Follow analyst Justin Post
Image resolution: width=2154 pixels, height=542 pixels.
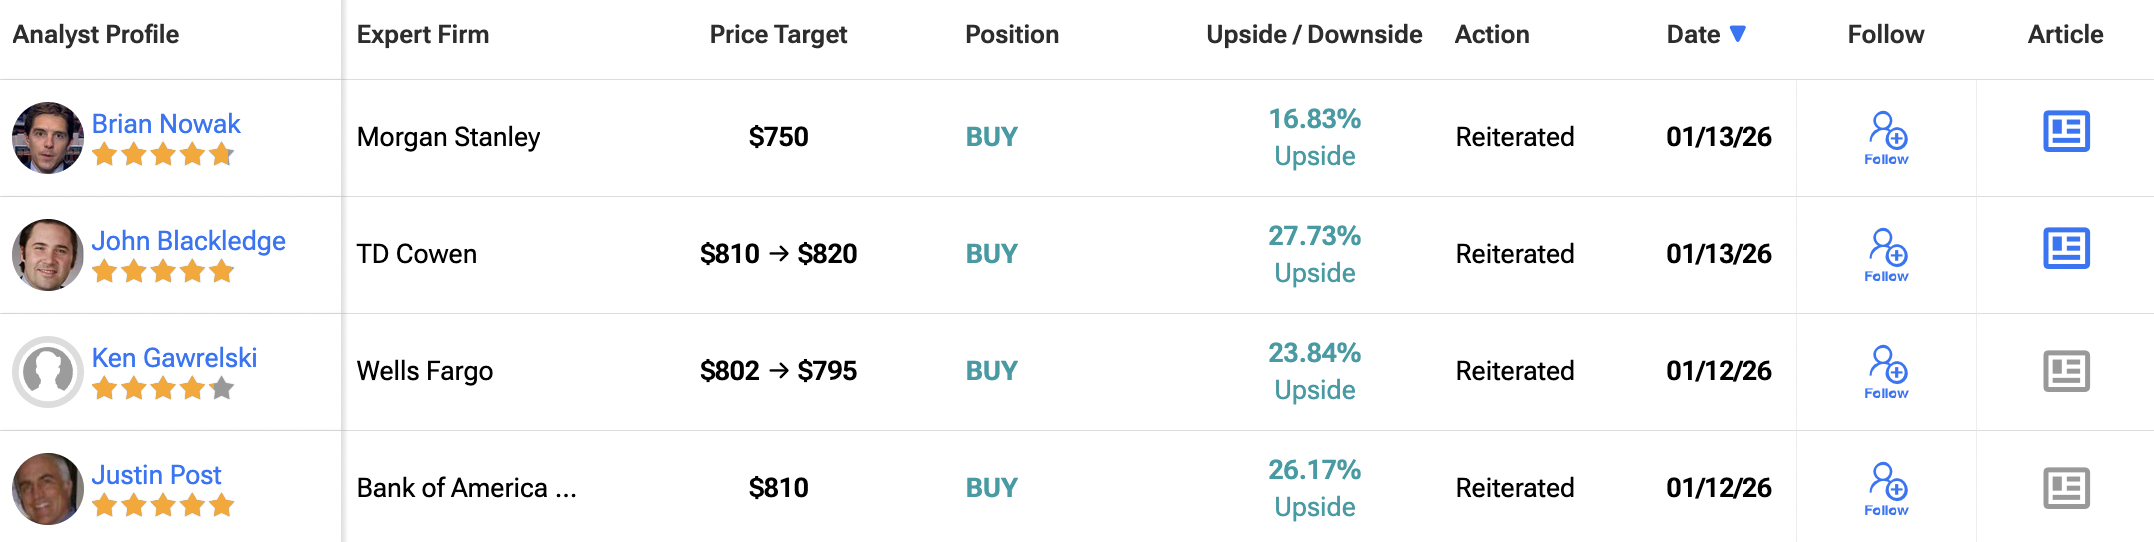1886,488
